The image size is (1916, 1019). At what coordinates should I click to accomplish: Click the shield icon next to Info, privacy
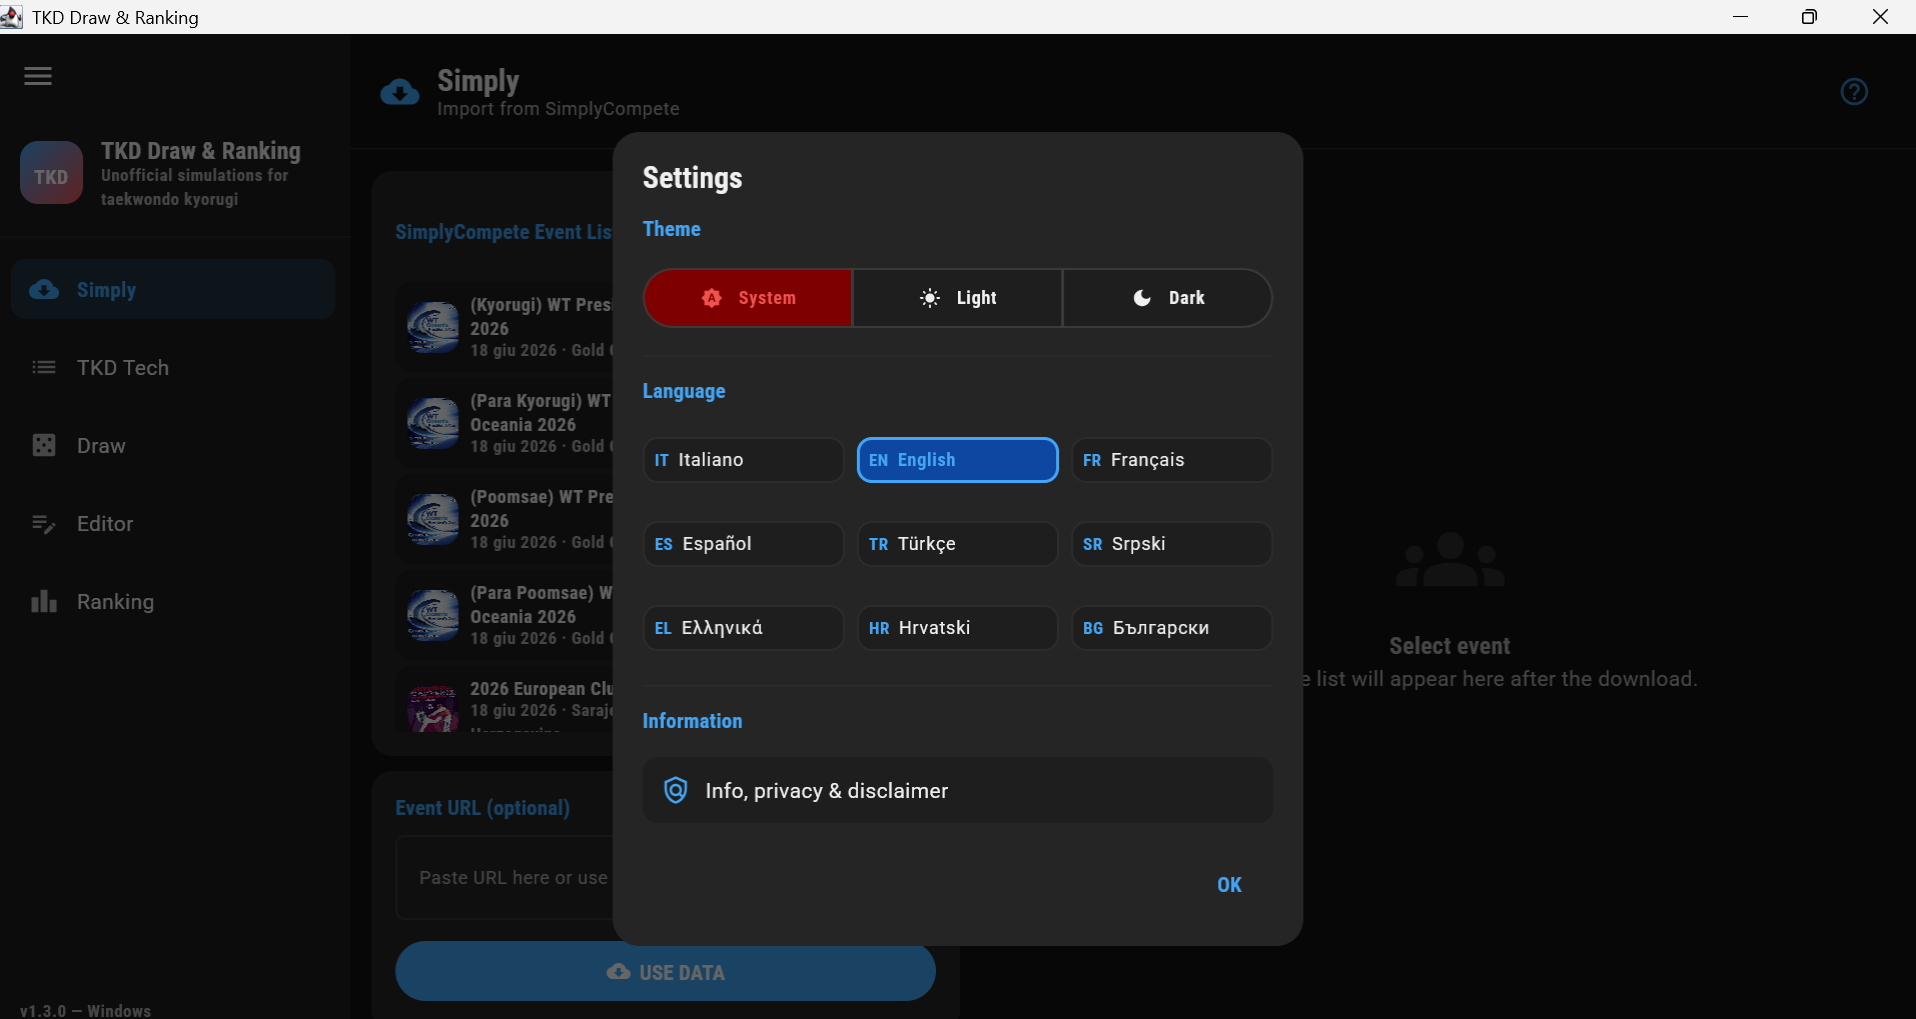click(x=676, y=791)
